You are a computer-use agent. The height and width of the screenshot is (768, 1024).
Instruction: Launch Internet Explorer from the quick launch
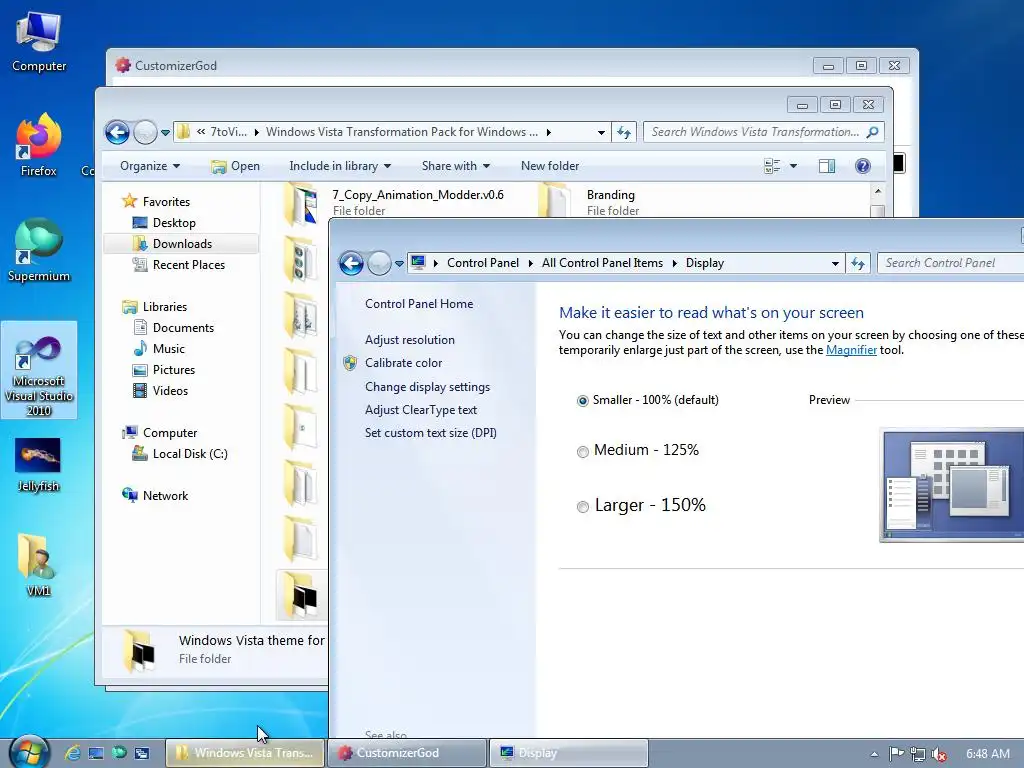point(72,753)
